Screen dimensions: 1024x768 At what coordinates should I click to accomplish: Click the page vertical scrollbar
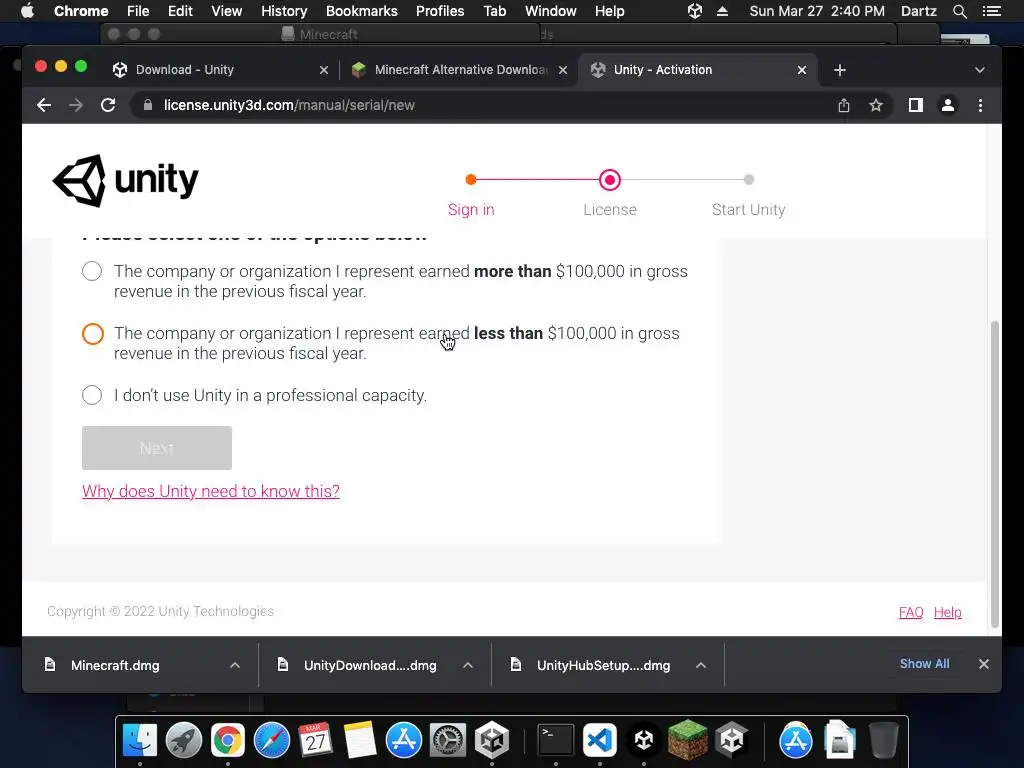995,473
